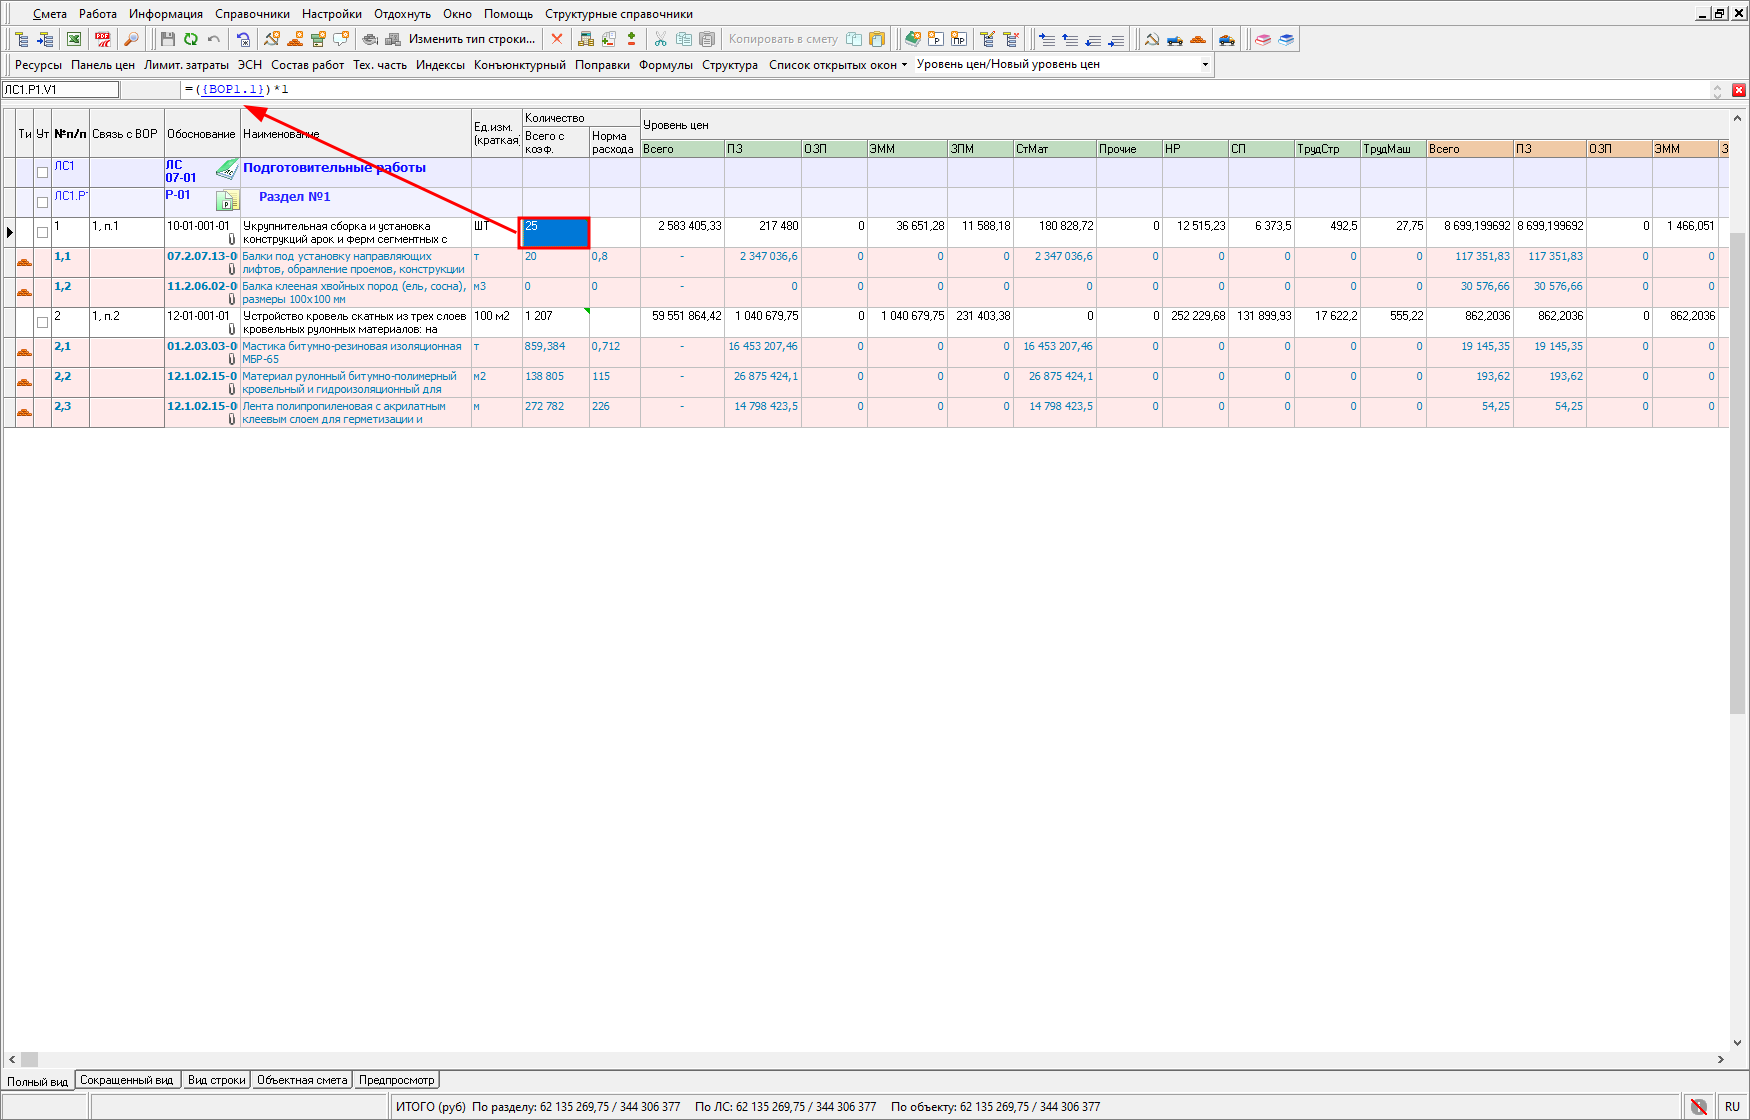Screen dimensions: 1750x1120
Task: Click the vertical scrollbar down arrow
Action: [1738, 1042]
